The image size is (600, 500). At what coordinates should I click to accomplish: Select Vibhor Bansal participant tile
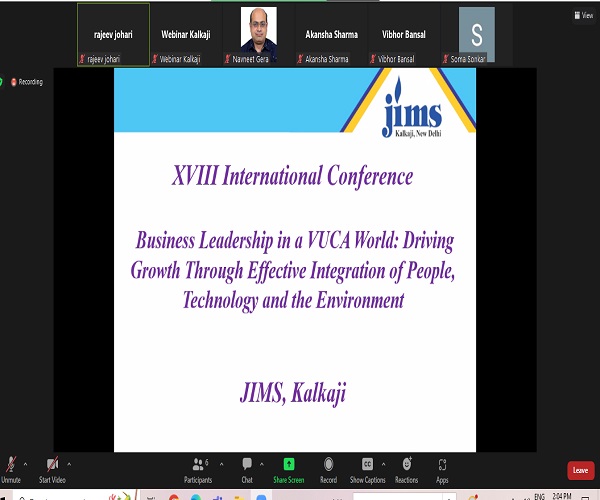tap(404, 34)
